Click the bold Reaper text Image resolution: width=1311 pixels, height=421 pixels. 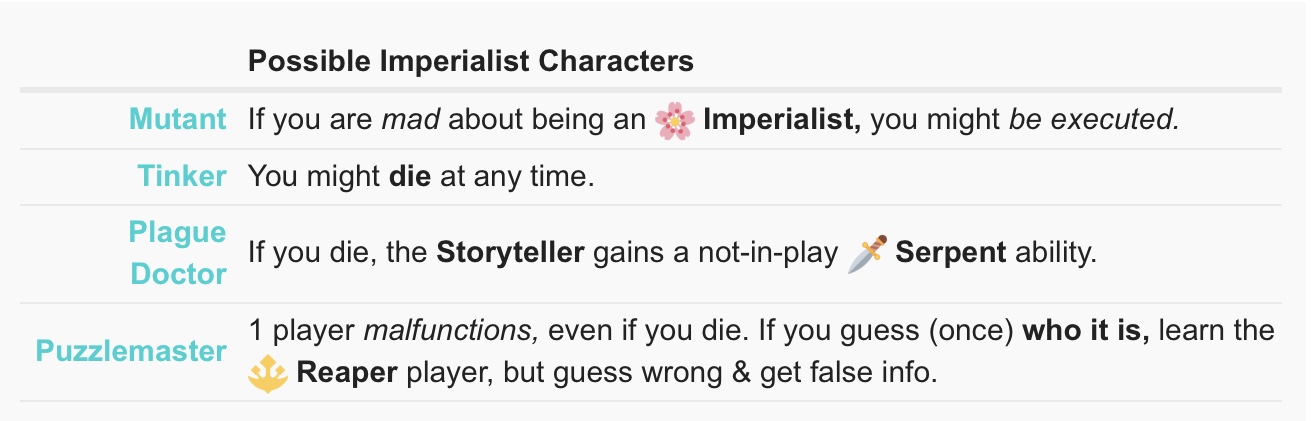347,374
